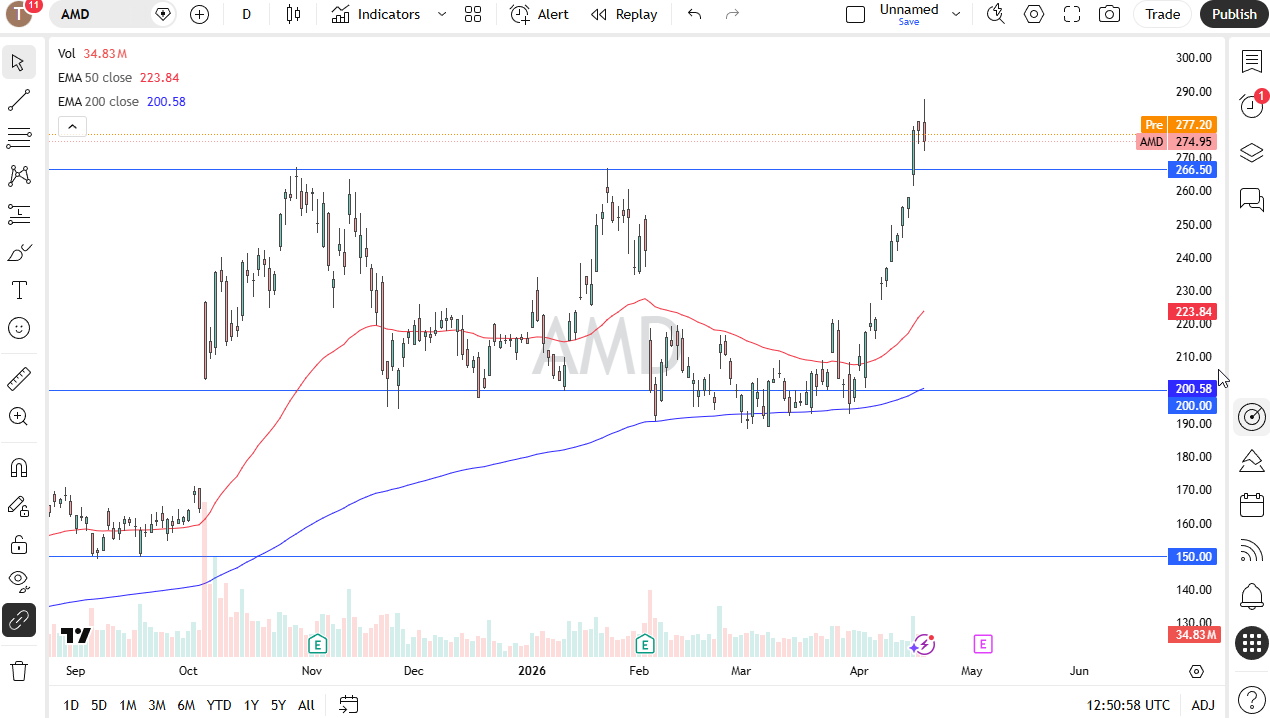Select the ruler measure tool
Viewport: 1270px width, 718px height.
click(18, 378)
